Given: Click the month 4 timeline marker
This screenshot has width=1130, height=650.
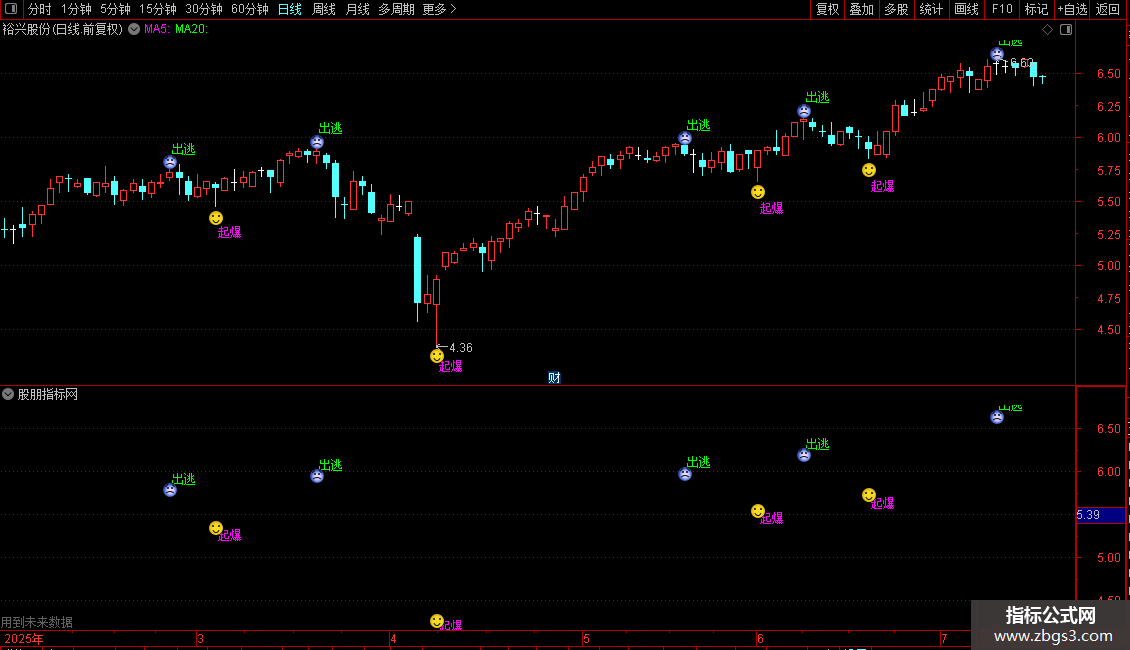Looking at the screenshot, I should [393, 638].
